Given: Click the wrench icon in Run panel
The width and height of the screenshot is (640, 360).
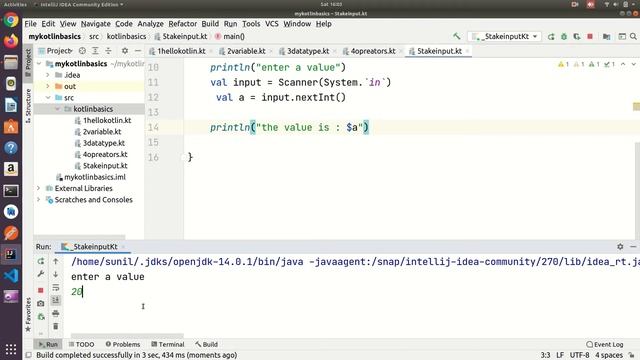Looking at the screenshot, I should coord(41,274).
